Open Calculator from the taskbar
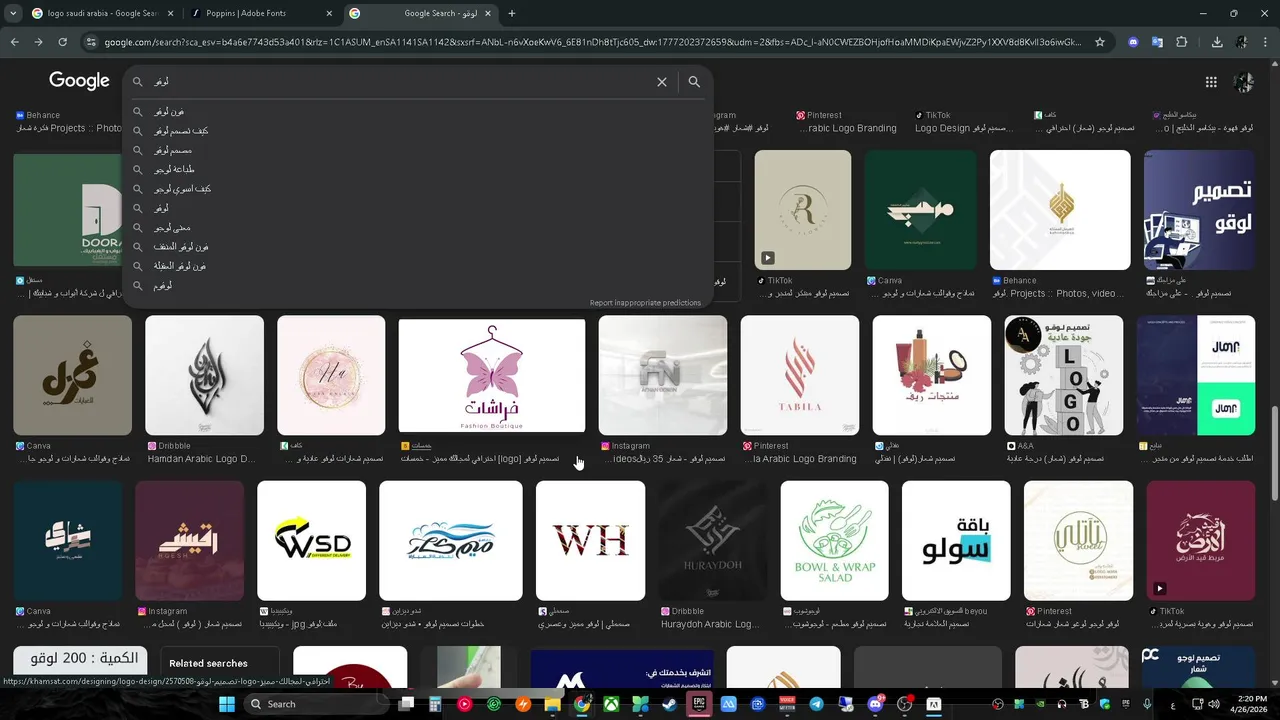This screenshot has height=720, width=1280. click(435, 704)
